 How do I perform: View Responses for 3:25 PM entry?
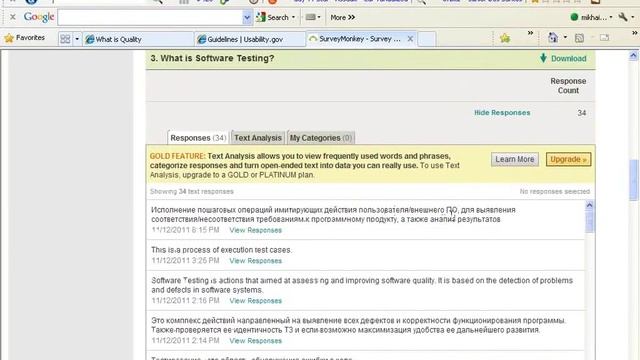[x=256, y=261]
